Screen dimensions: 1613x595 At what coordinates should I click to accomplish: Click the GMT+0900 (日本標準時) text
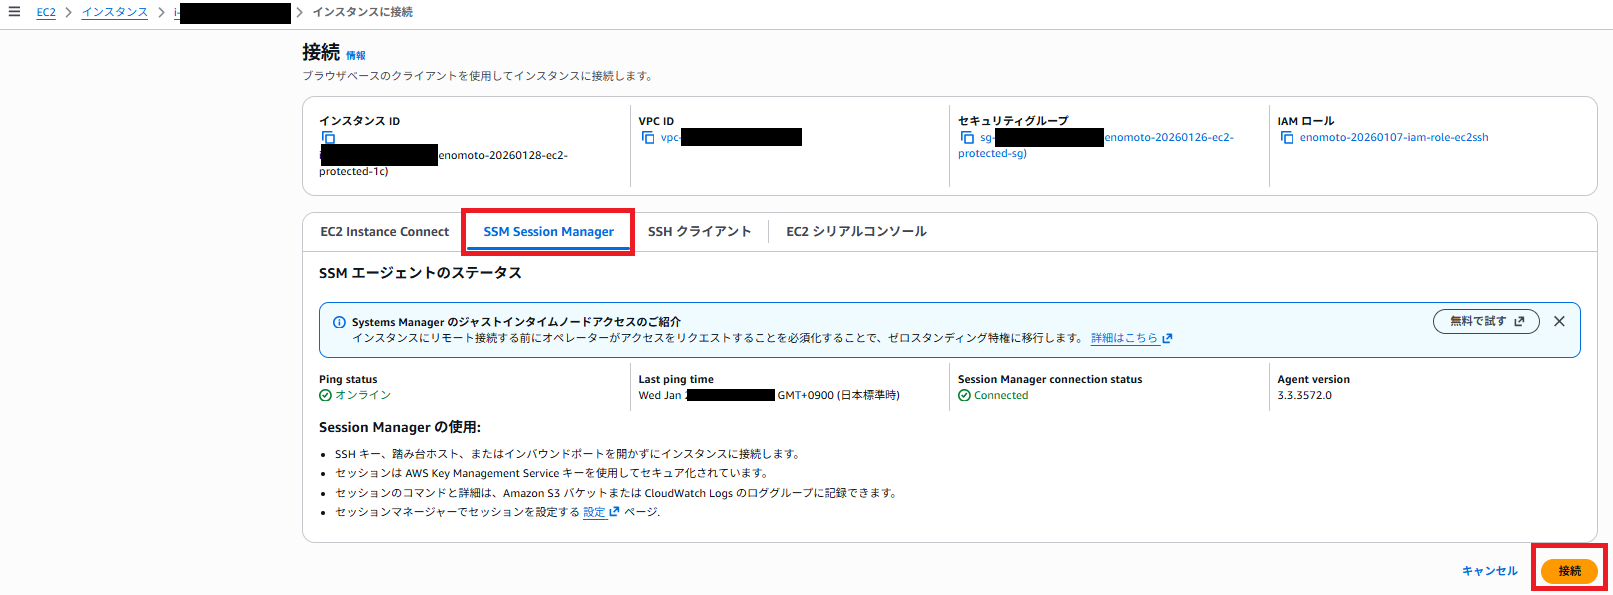(x=838, y=396)
